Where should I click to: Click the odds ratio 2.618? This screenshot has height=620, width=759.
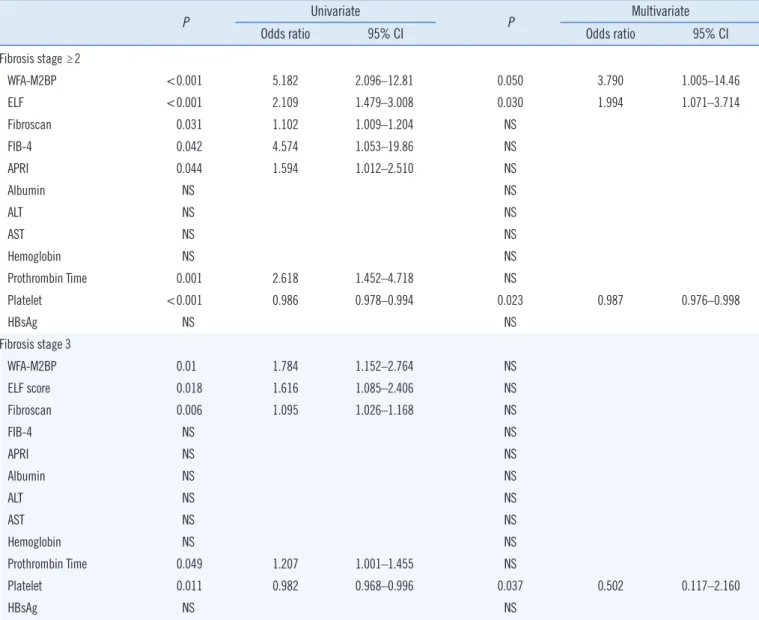coord(285,278)
